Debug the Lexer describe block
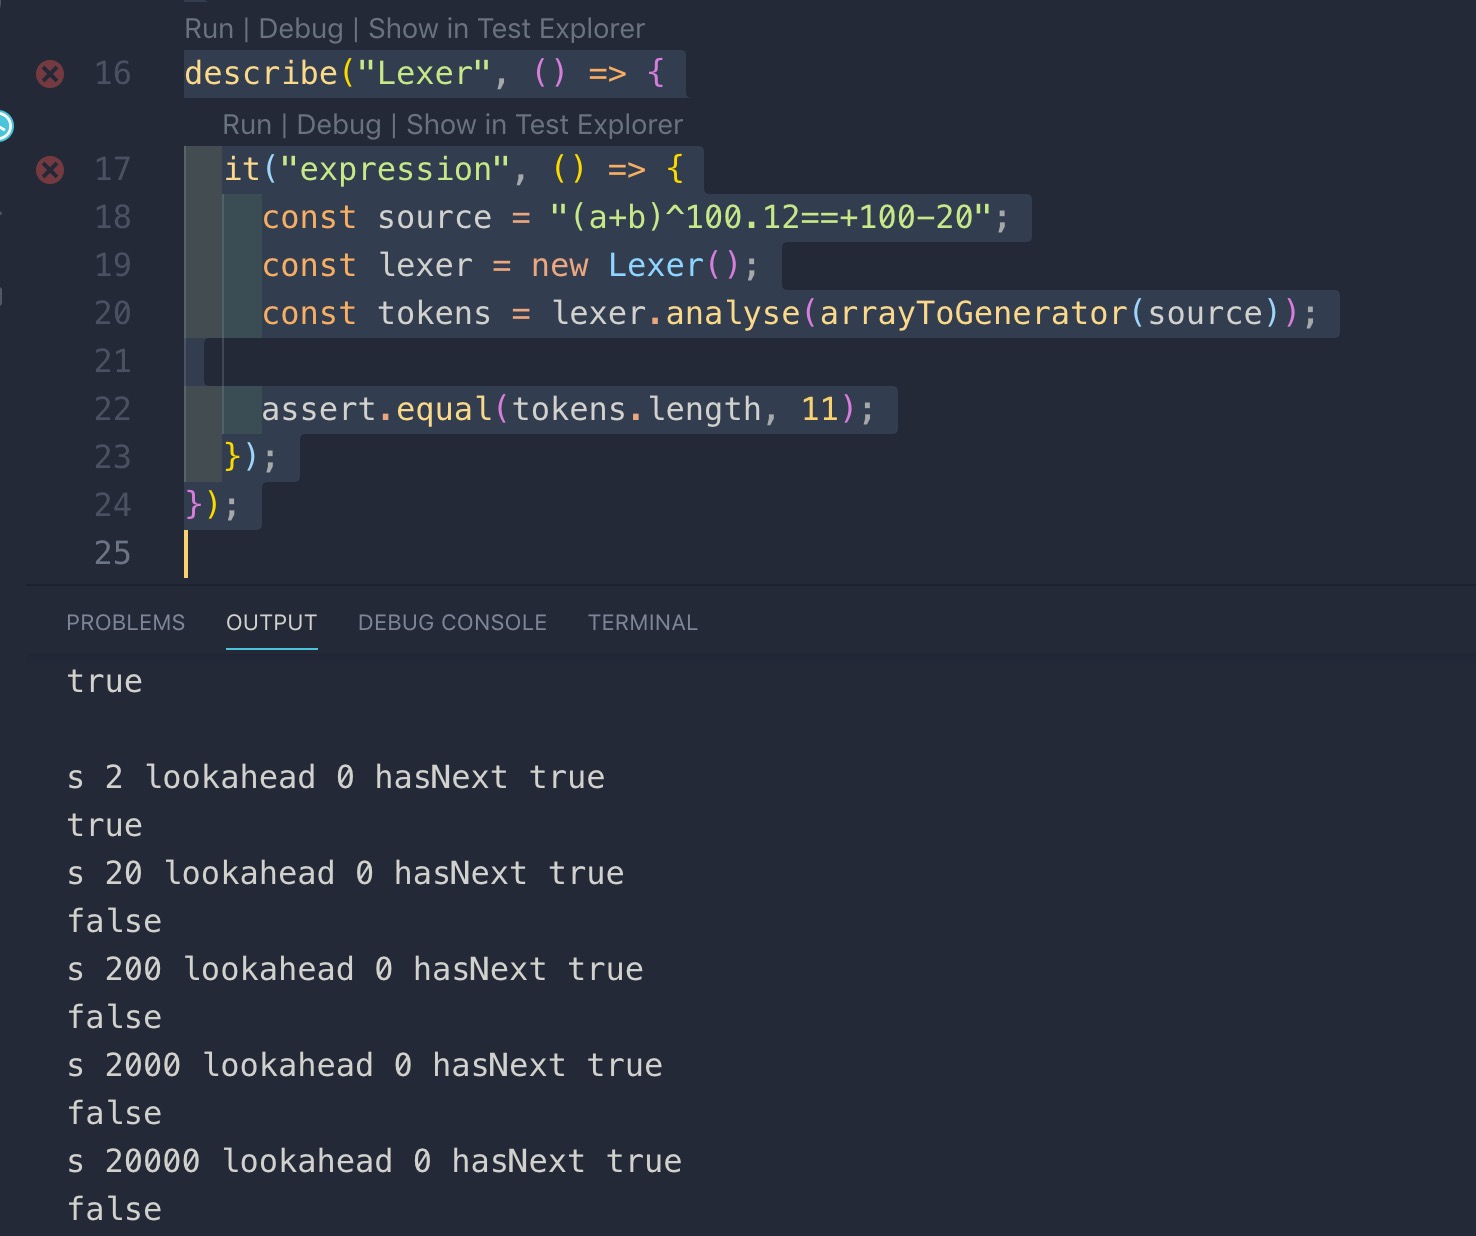 pos(301,29)
